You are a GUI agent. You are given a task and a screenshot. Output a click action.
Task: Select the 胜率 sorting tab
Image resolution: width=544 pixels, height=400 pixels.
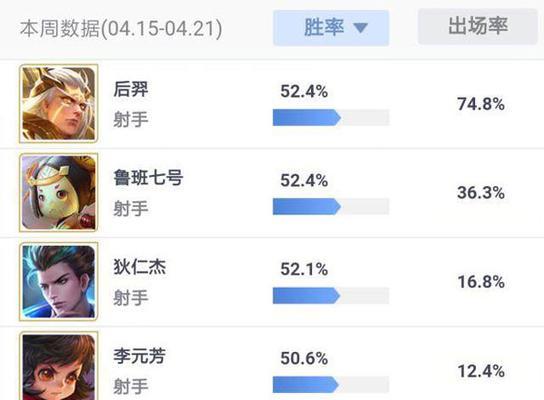[x=331, y=28]
